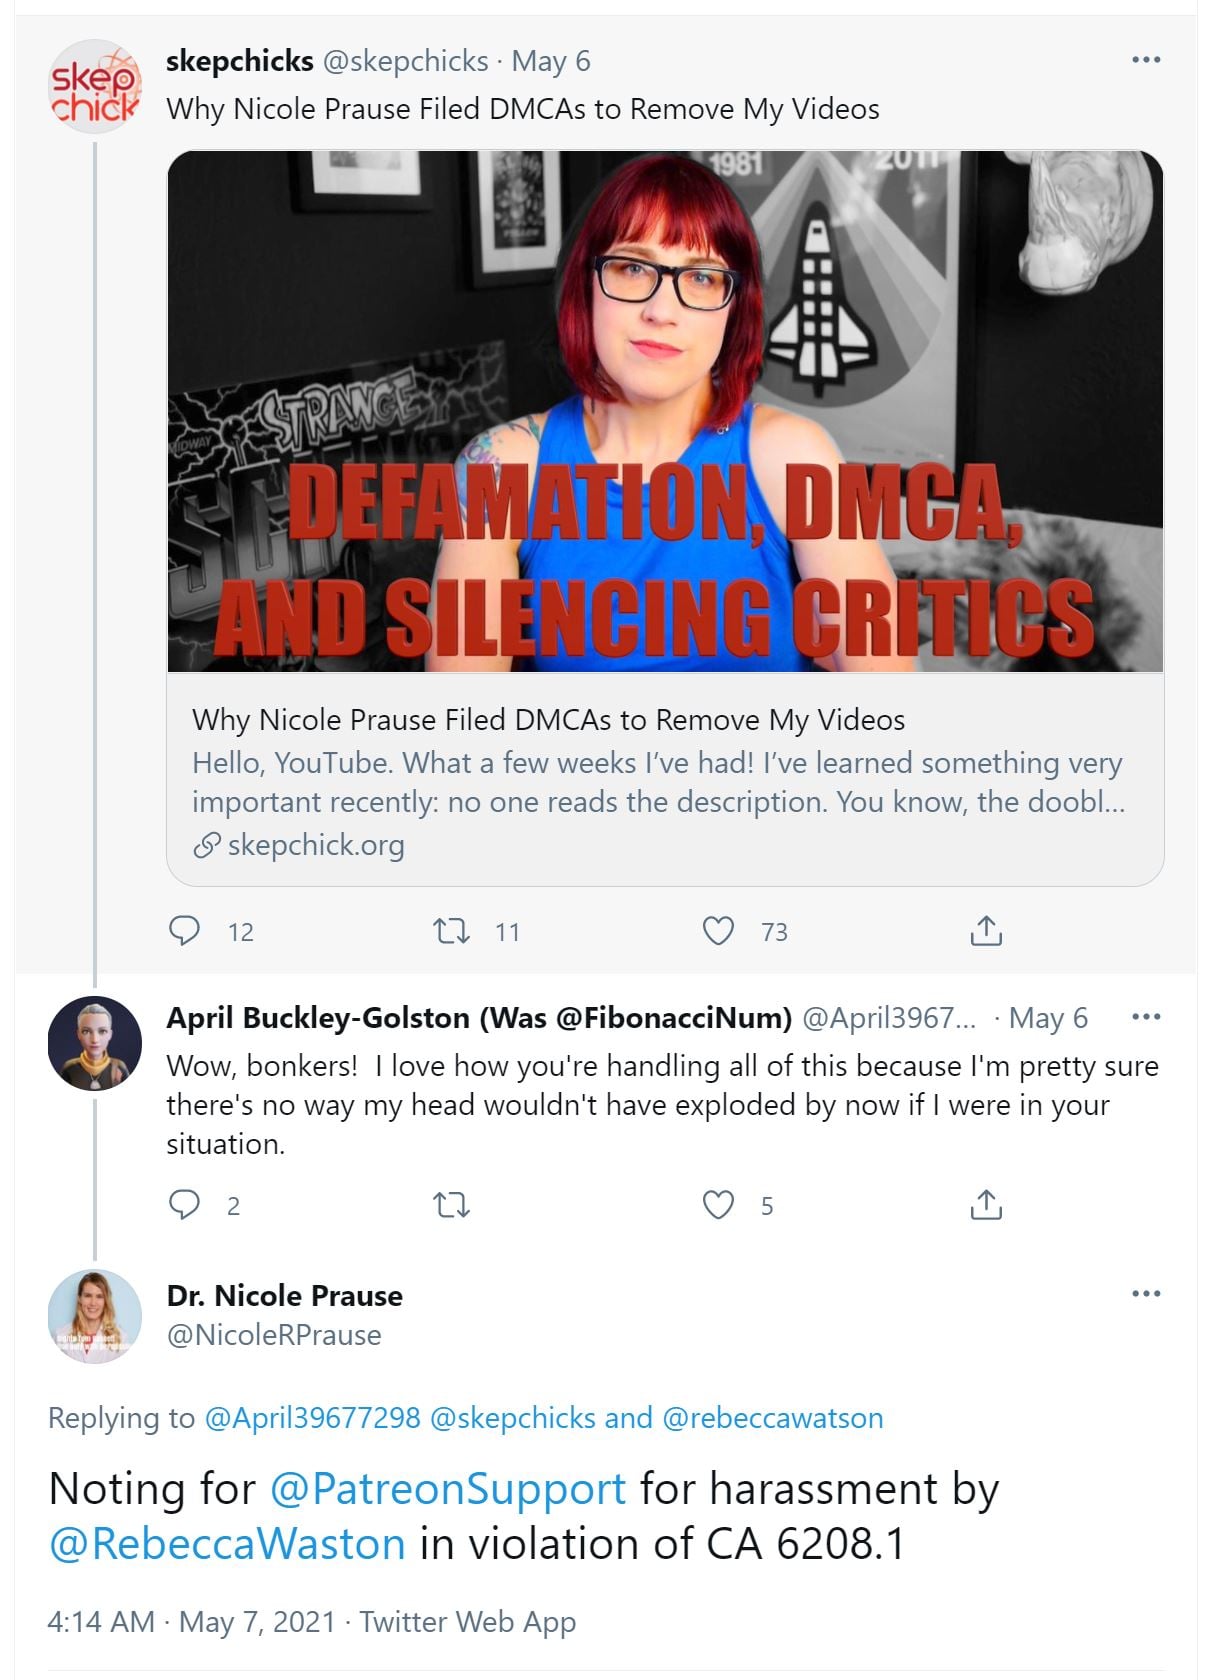Open the skepchick.org link card title
Viewport: 1222px width, 1680px height.
click(548, 720)
